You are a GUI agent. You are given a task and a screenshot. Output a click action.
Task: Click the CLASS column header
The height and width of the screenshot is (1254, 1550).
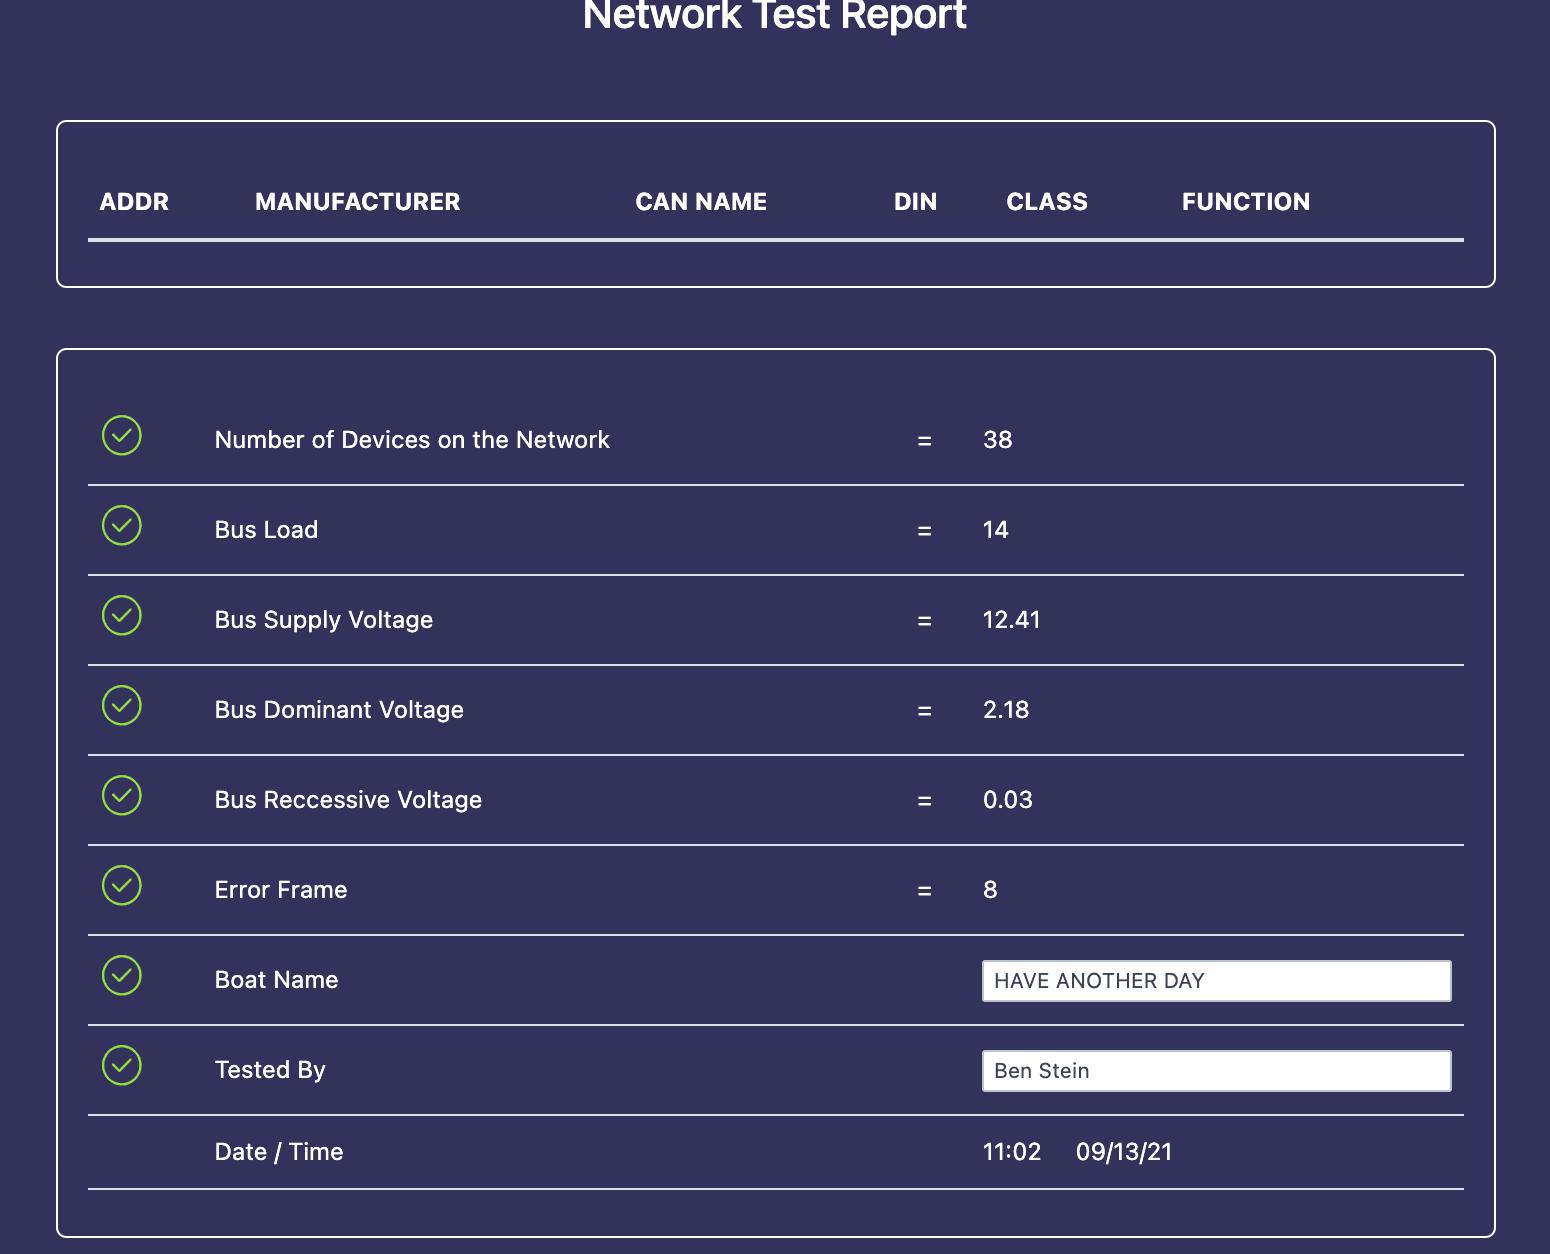[1047, 202]
